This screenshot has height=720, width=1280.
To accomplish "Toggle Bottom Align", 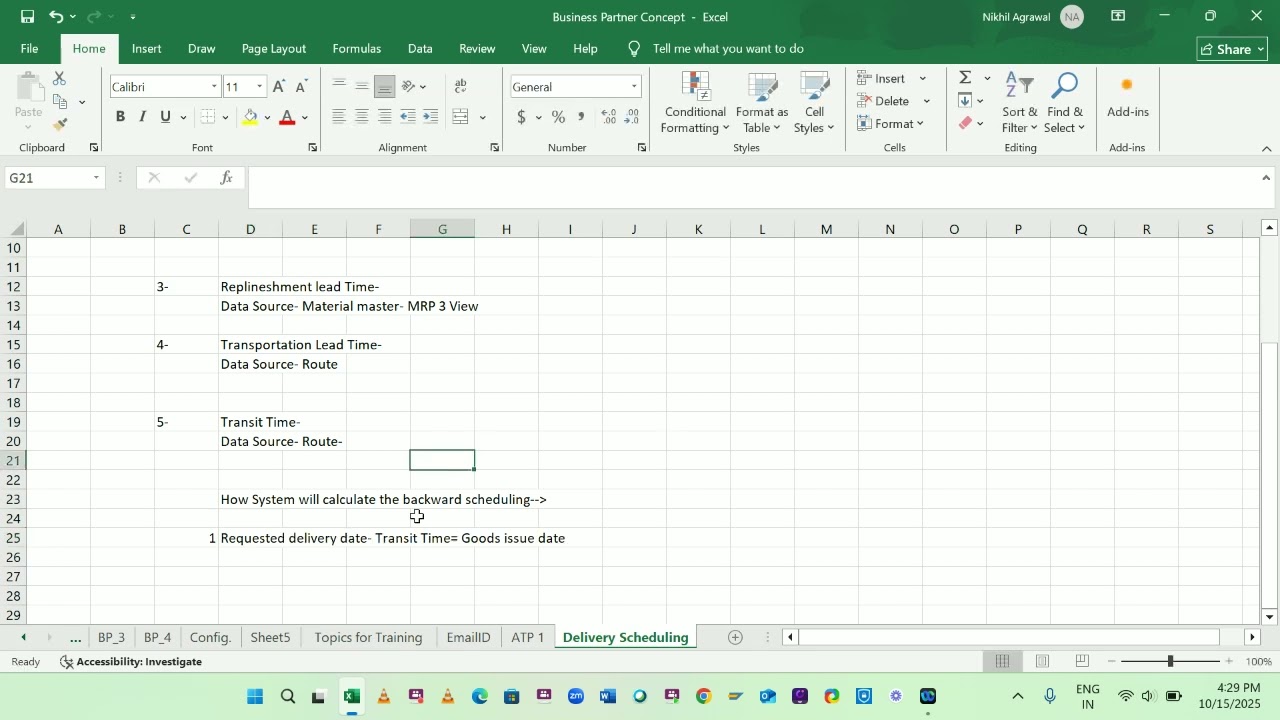I will tap(384, 87).
